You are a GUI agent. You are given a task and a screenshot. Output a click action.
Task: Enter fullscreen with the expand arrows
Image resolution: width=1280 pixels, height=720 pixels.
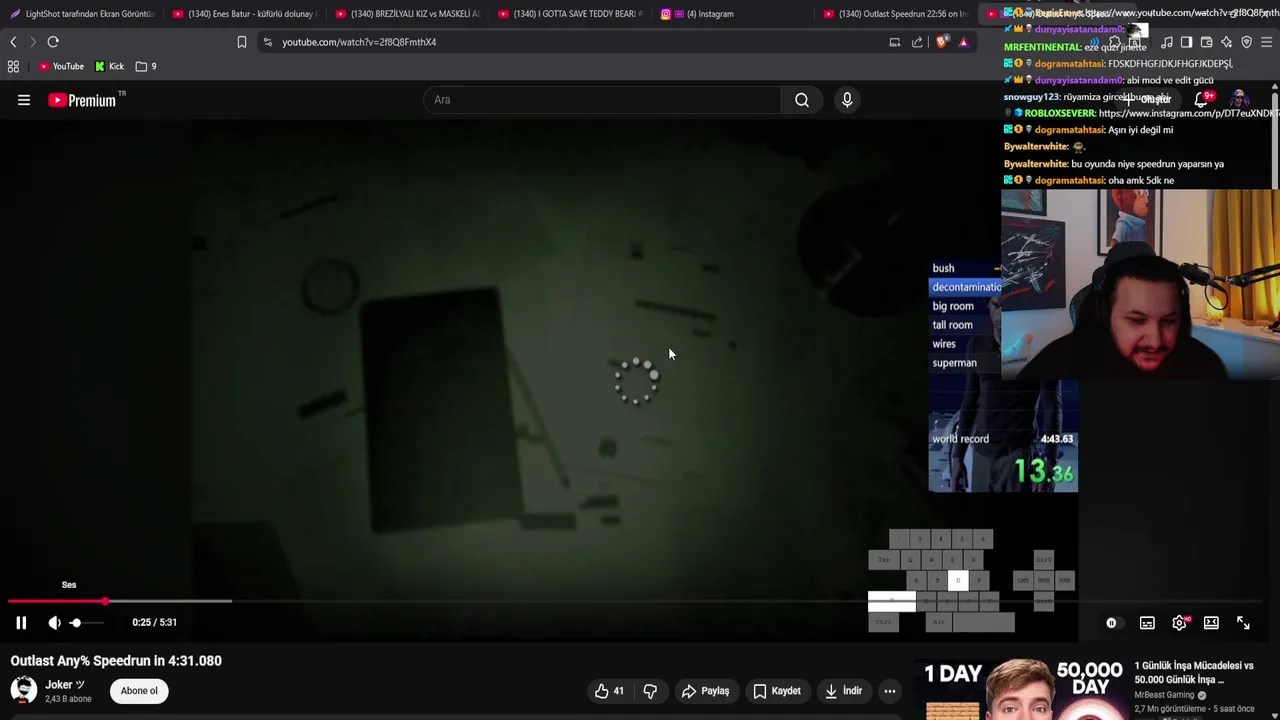(1243, 623)
